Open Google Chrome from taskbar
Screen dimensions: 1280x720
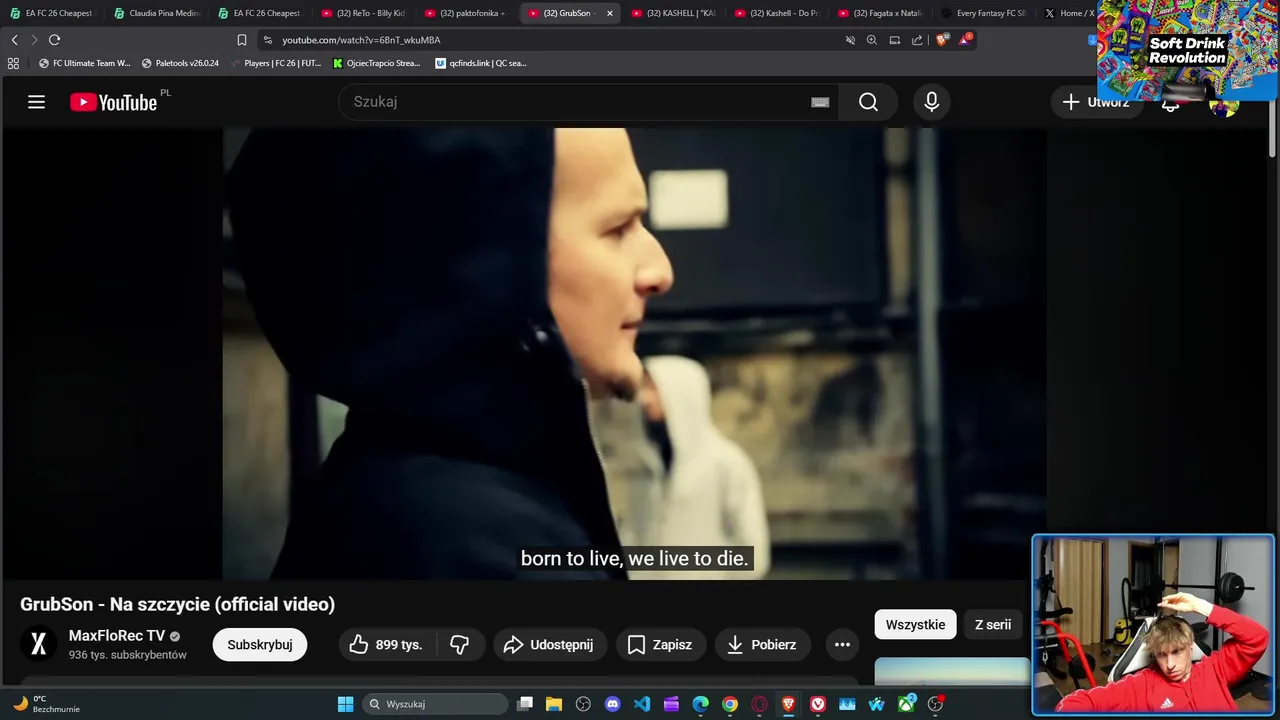tap(730, 704)
